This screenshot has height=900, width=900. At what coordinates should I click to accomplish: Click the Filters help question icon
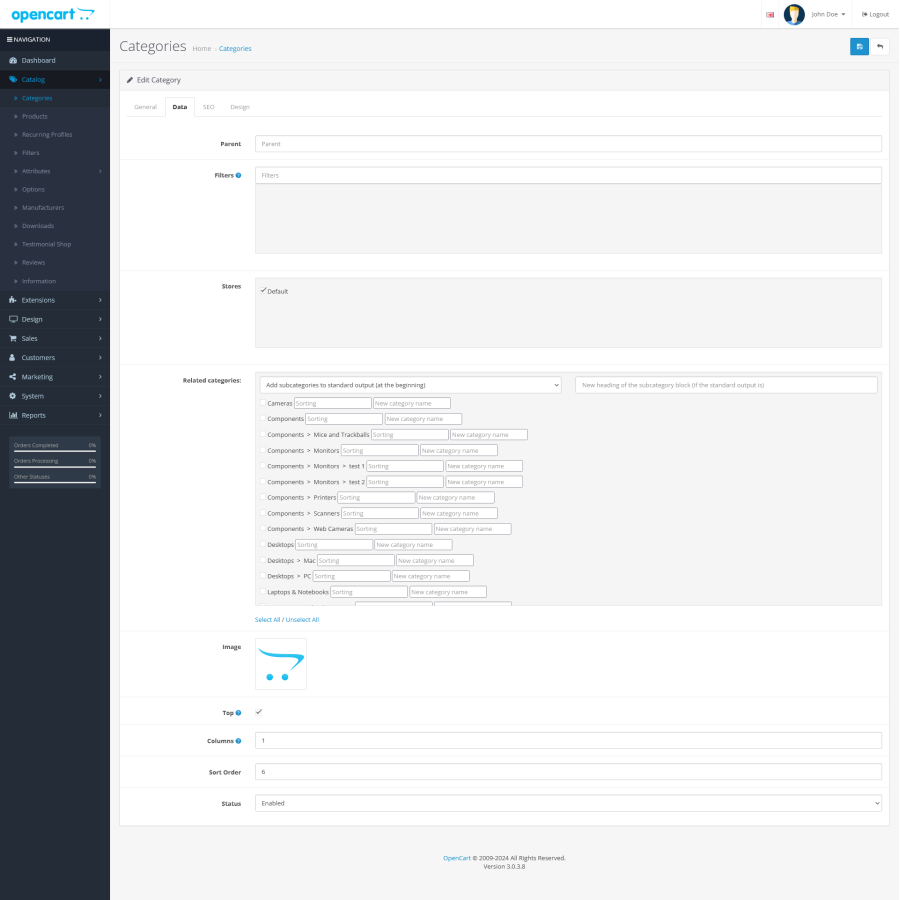238,176
